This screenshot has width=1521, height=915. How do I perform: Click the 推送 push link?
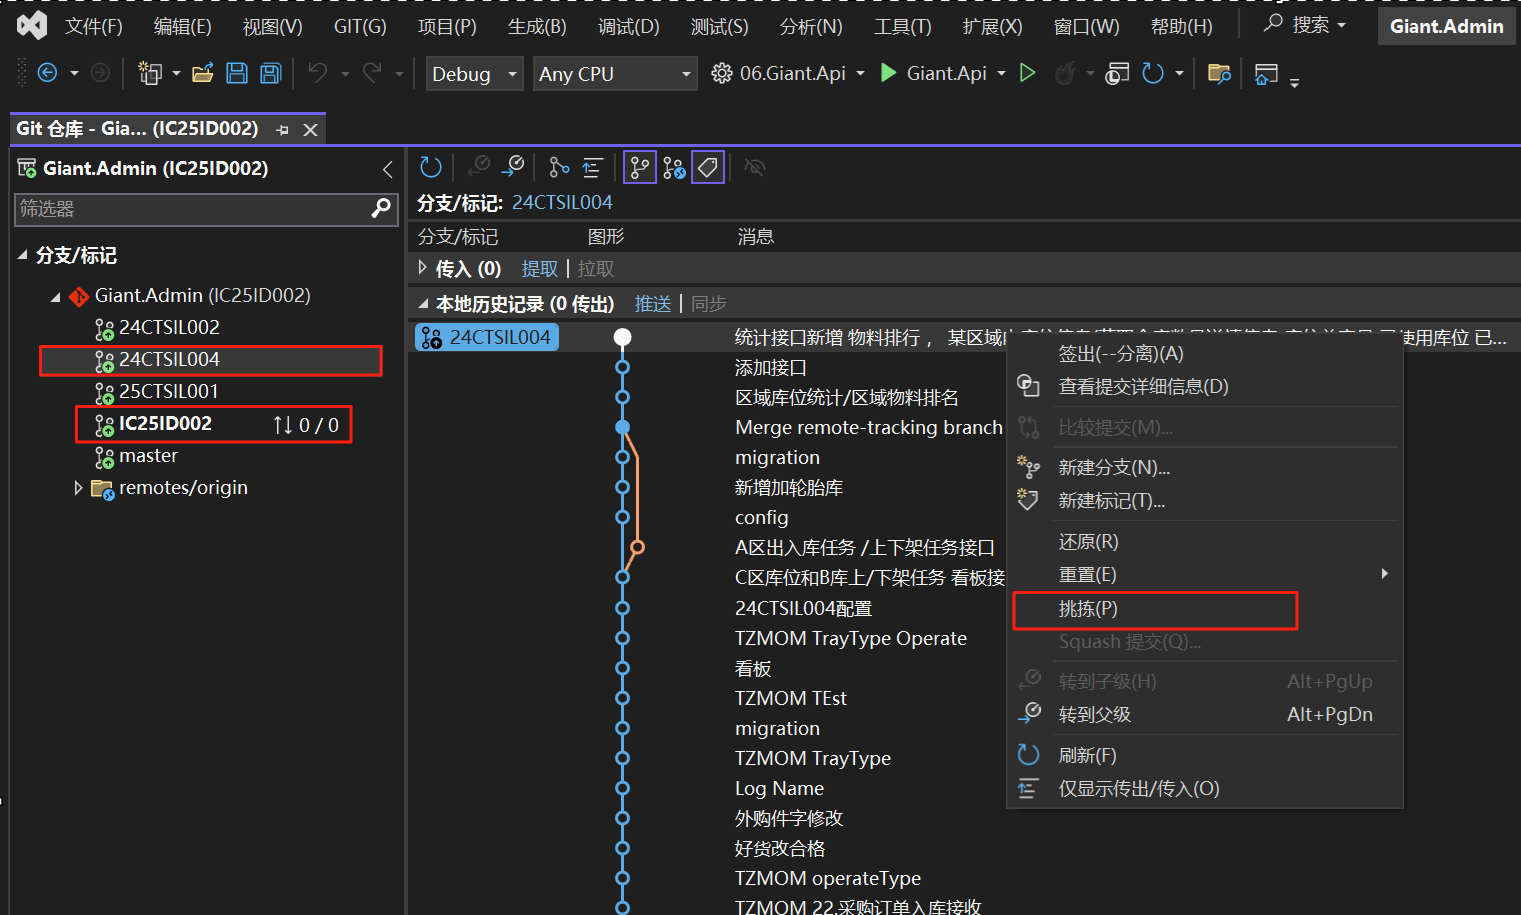click(653, 304)
